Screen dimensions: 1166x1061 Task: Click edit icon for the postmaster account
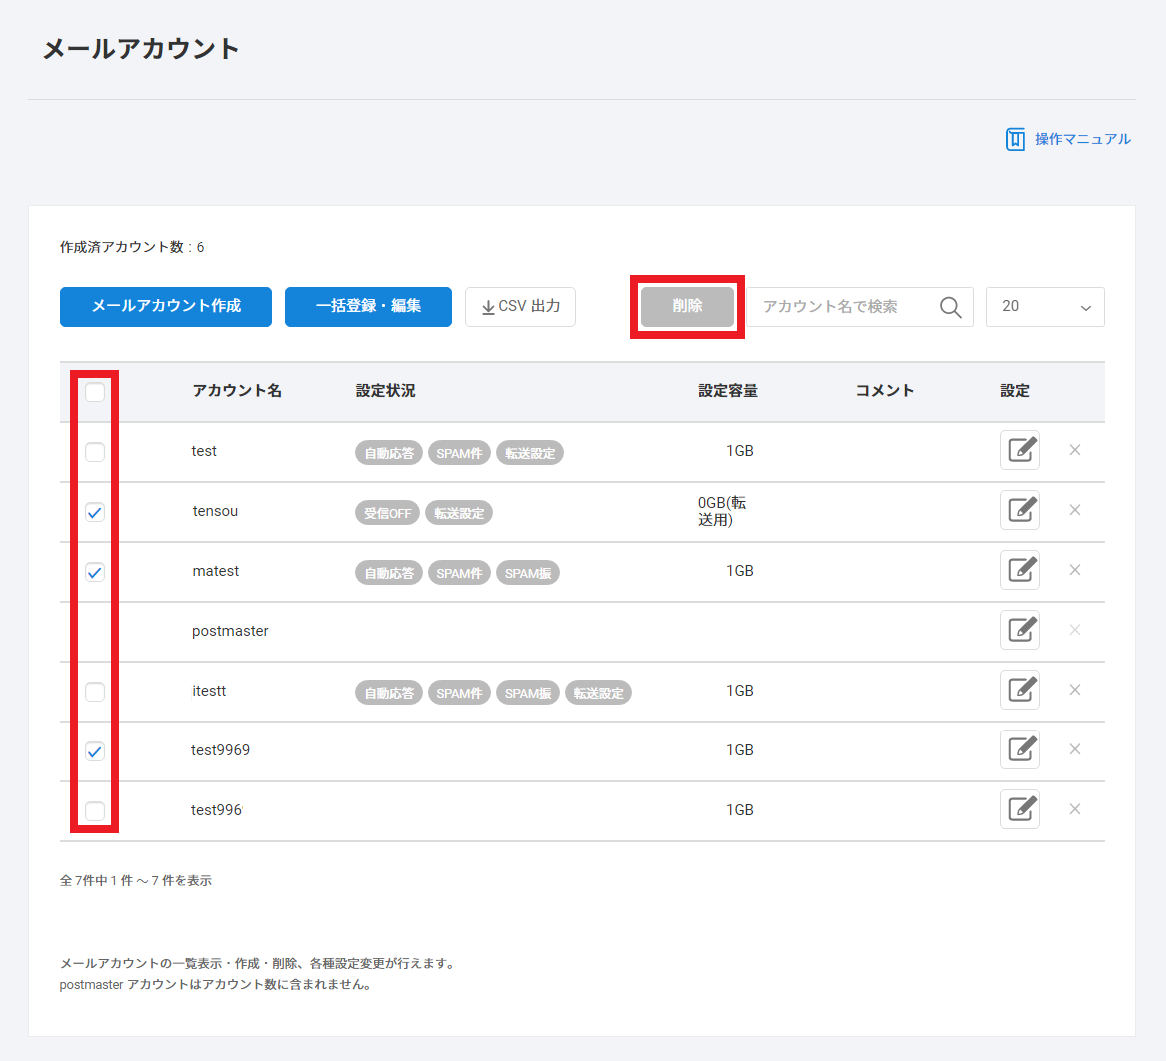click(1019, 630)
